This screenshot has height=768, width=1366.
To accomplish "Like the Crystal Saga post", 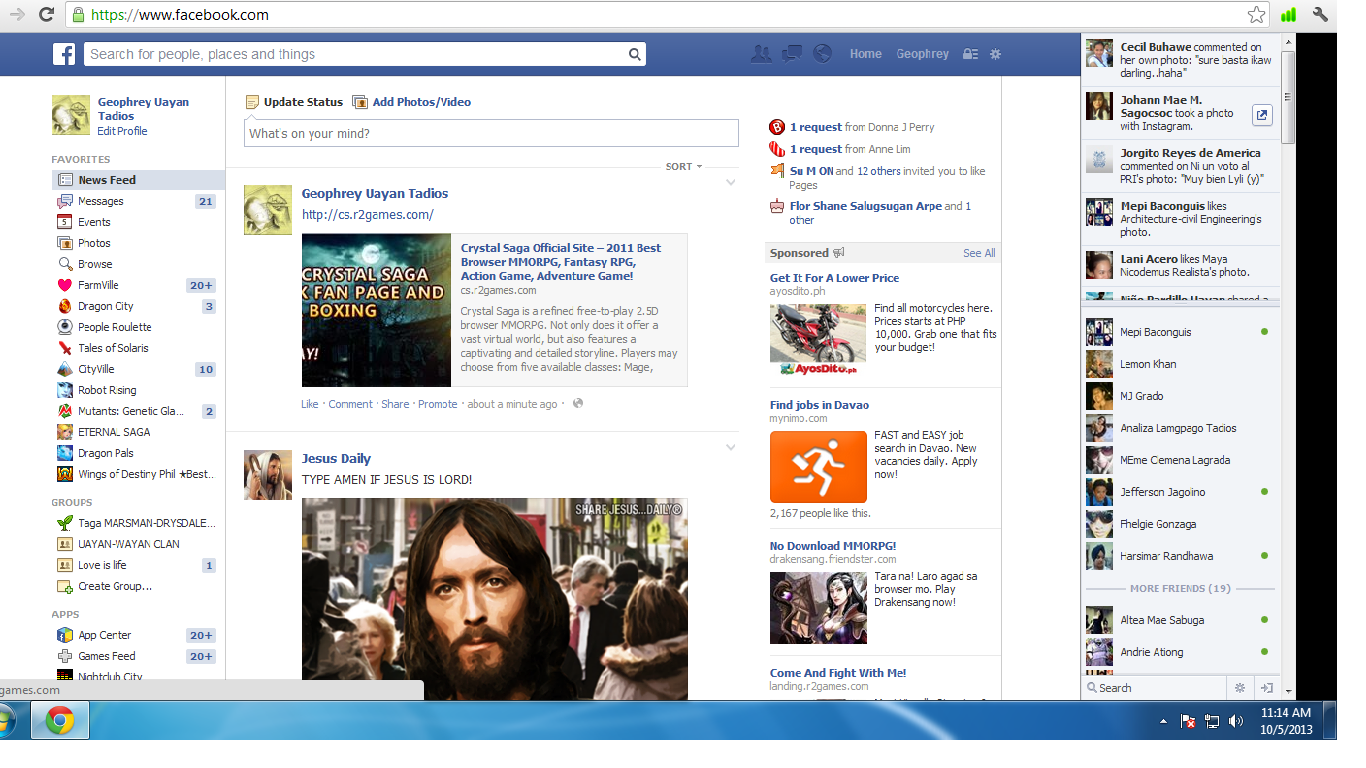I will point(310,404).
